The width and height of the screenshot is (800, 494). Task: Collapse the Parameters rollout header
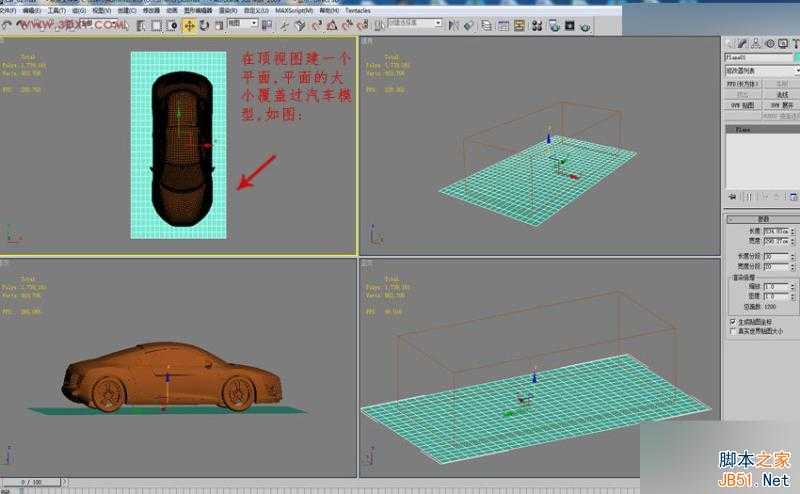pyautogui.click(x=763, y=219)
